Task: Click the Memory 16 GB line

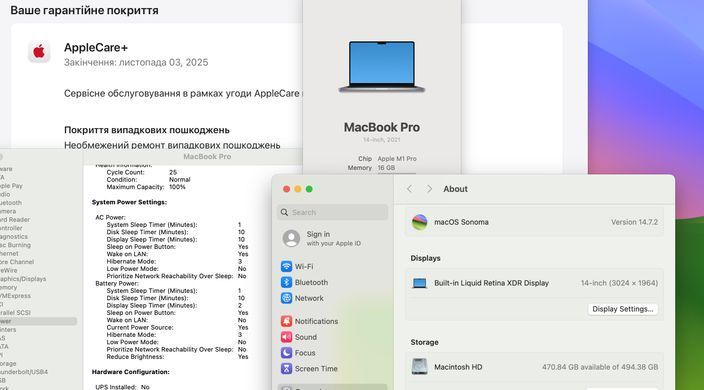Action: 371,168
